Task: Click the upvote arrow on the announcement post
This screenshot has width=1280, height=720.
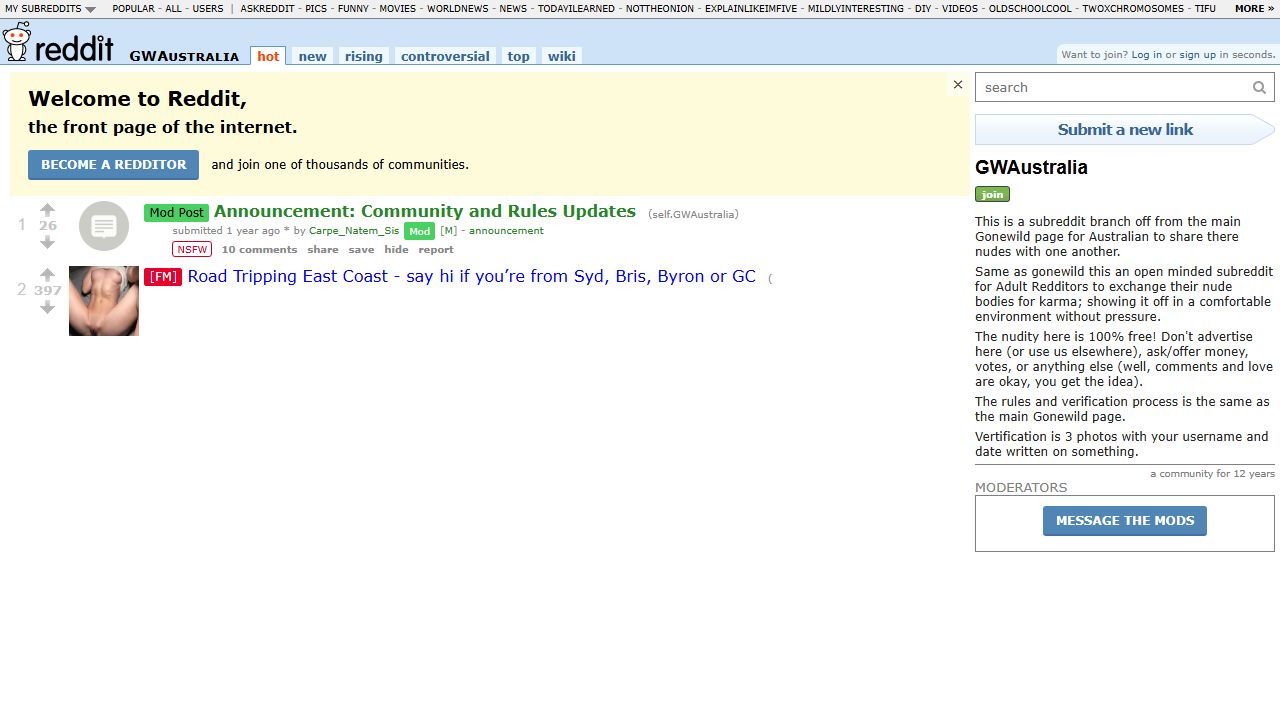Action: coord(47,209)
